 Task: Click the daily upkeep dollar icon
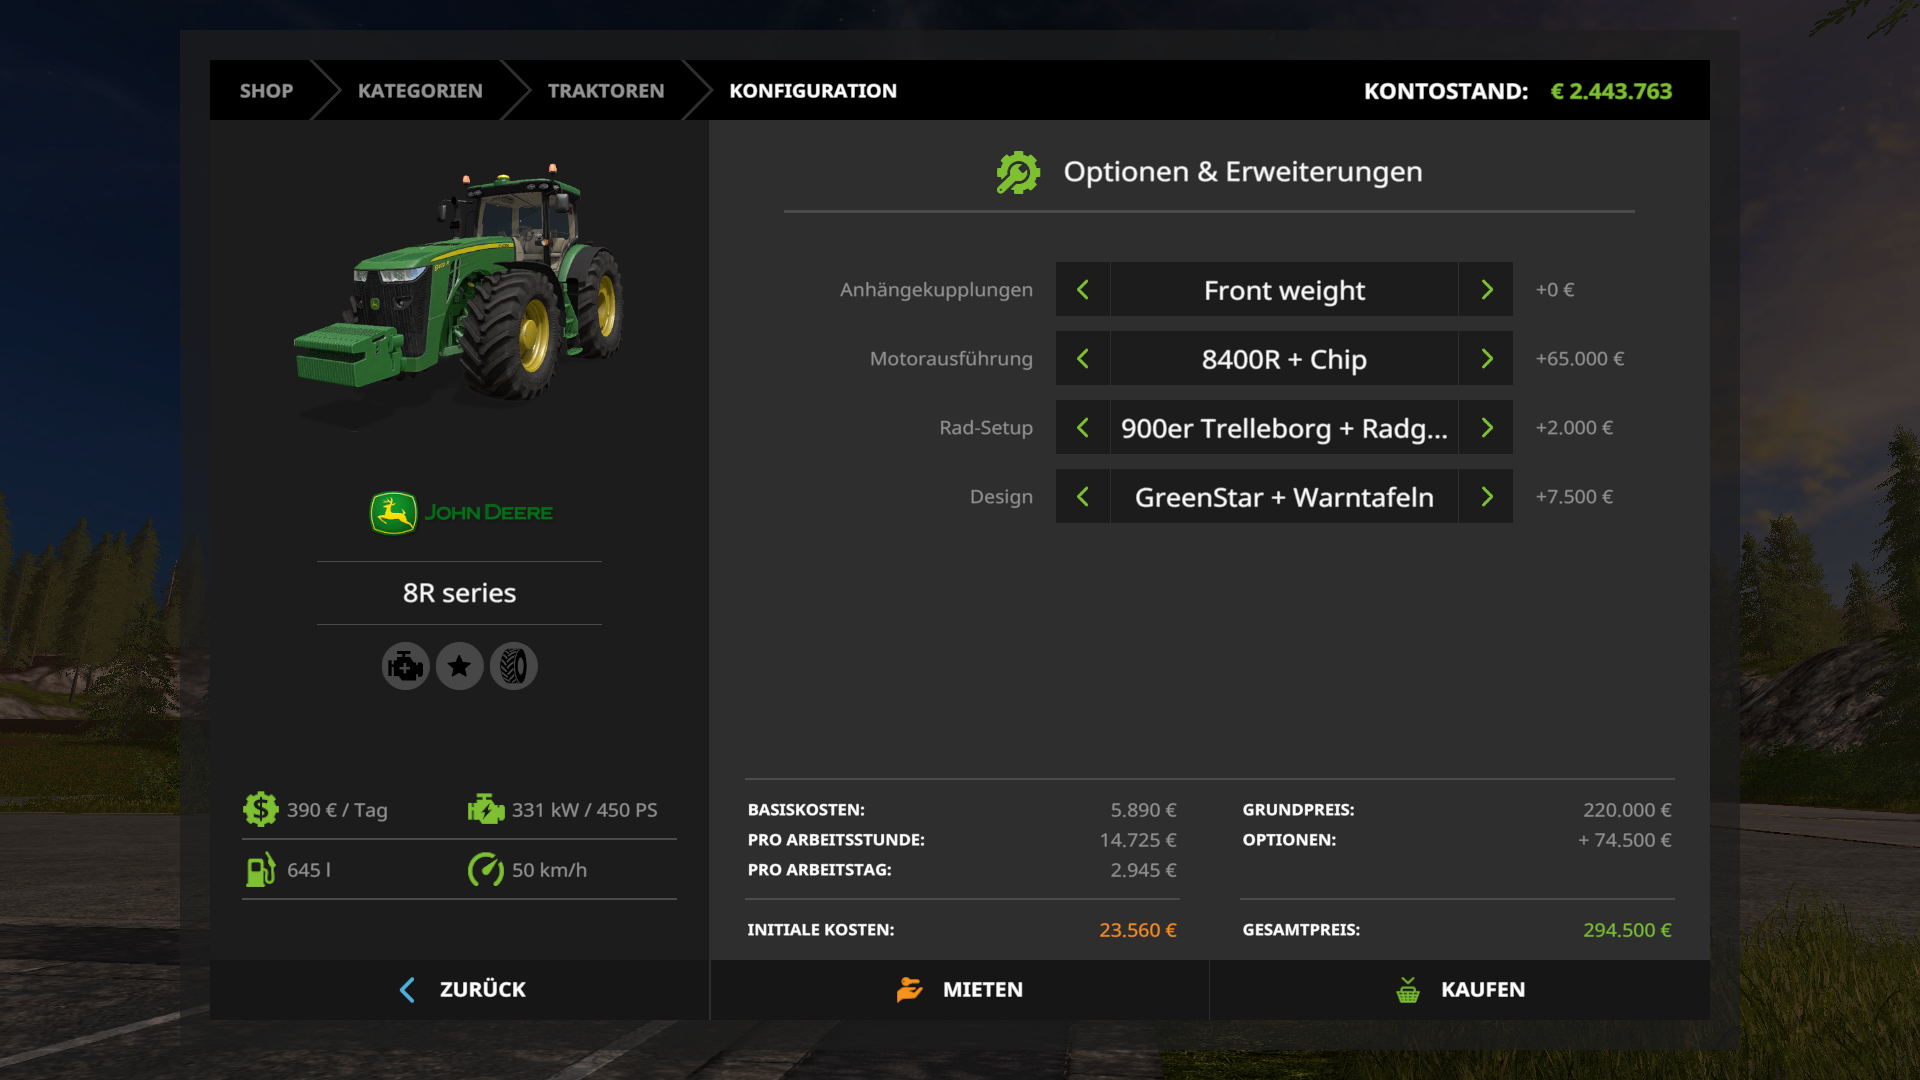click(260, 809)
